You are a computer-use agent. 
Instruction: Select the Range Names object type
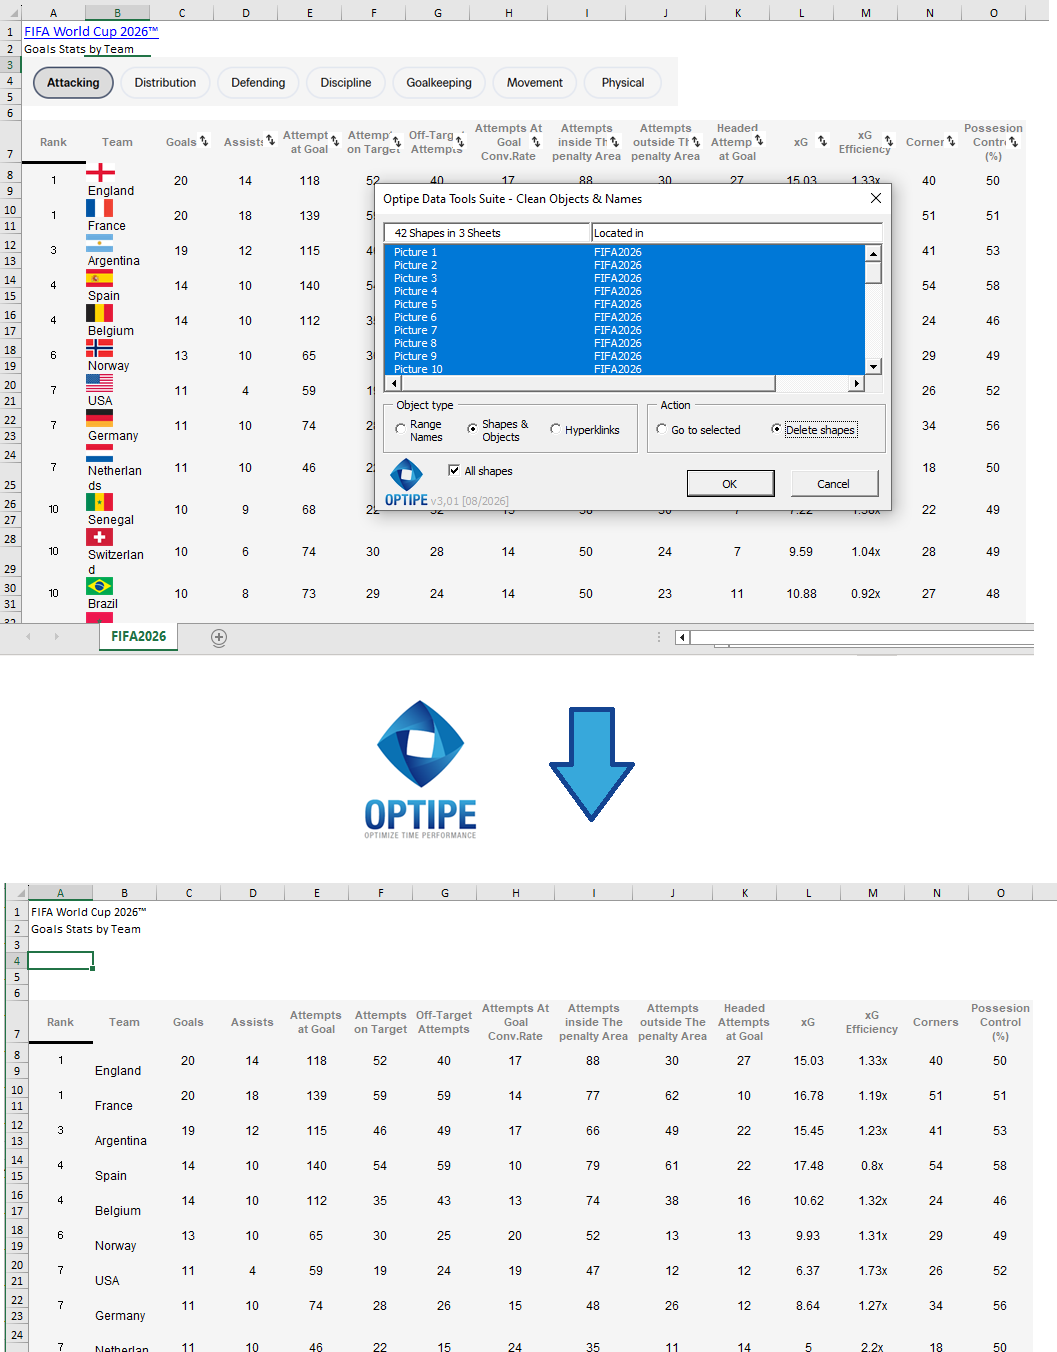pos(401,430)
